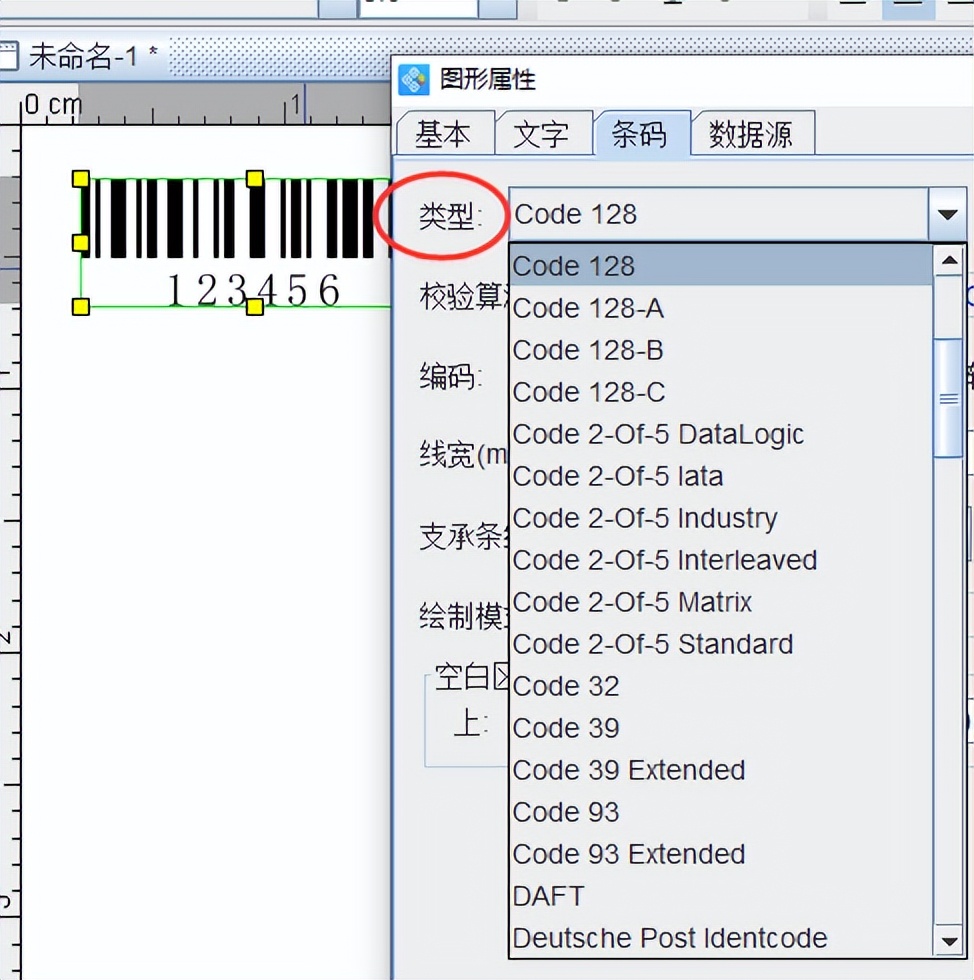Select DAFT barcode type
This screenshot has height=980, width=974.
[721, 896]
